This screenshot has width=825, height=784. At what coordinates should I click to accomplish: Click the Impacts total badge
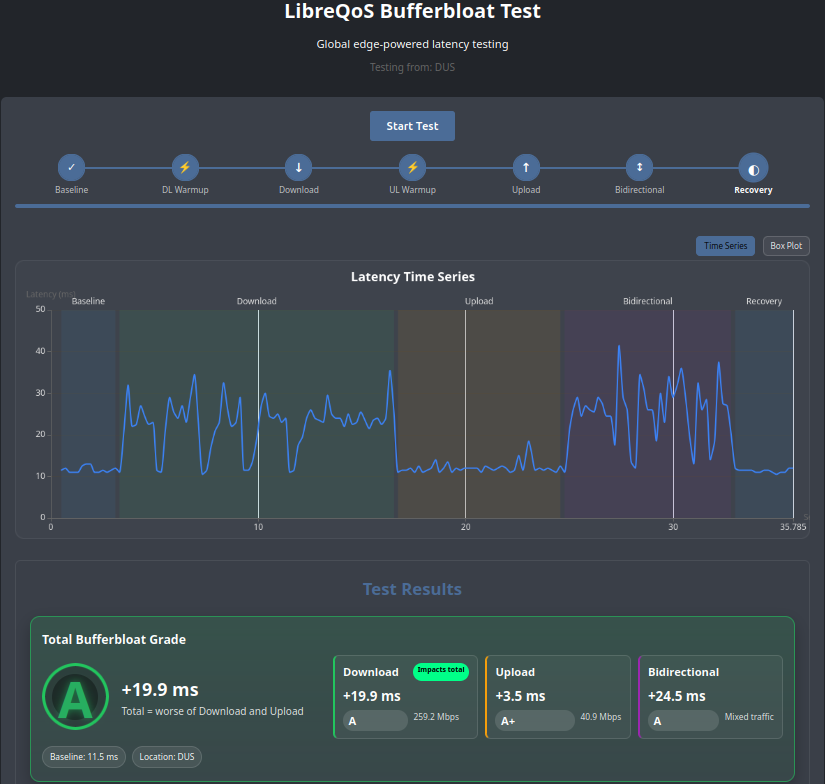(x=441, y=670)
